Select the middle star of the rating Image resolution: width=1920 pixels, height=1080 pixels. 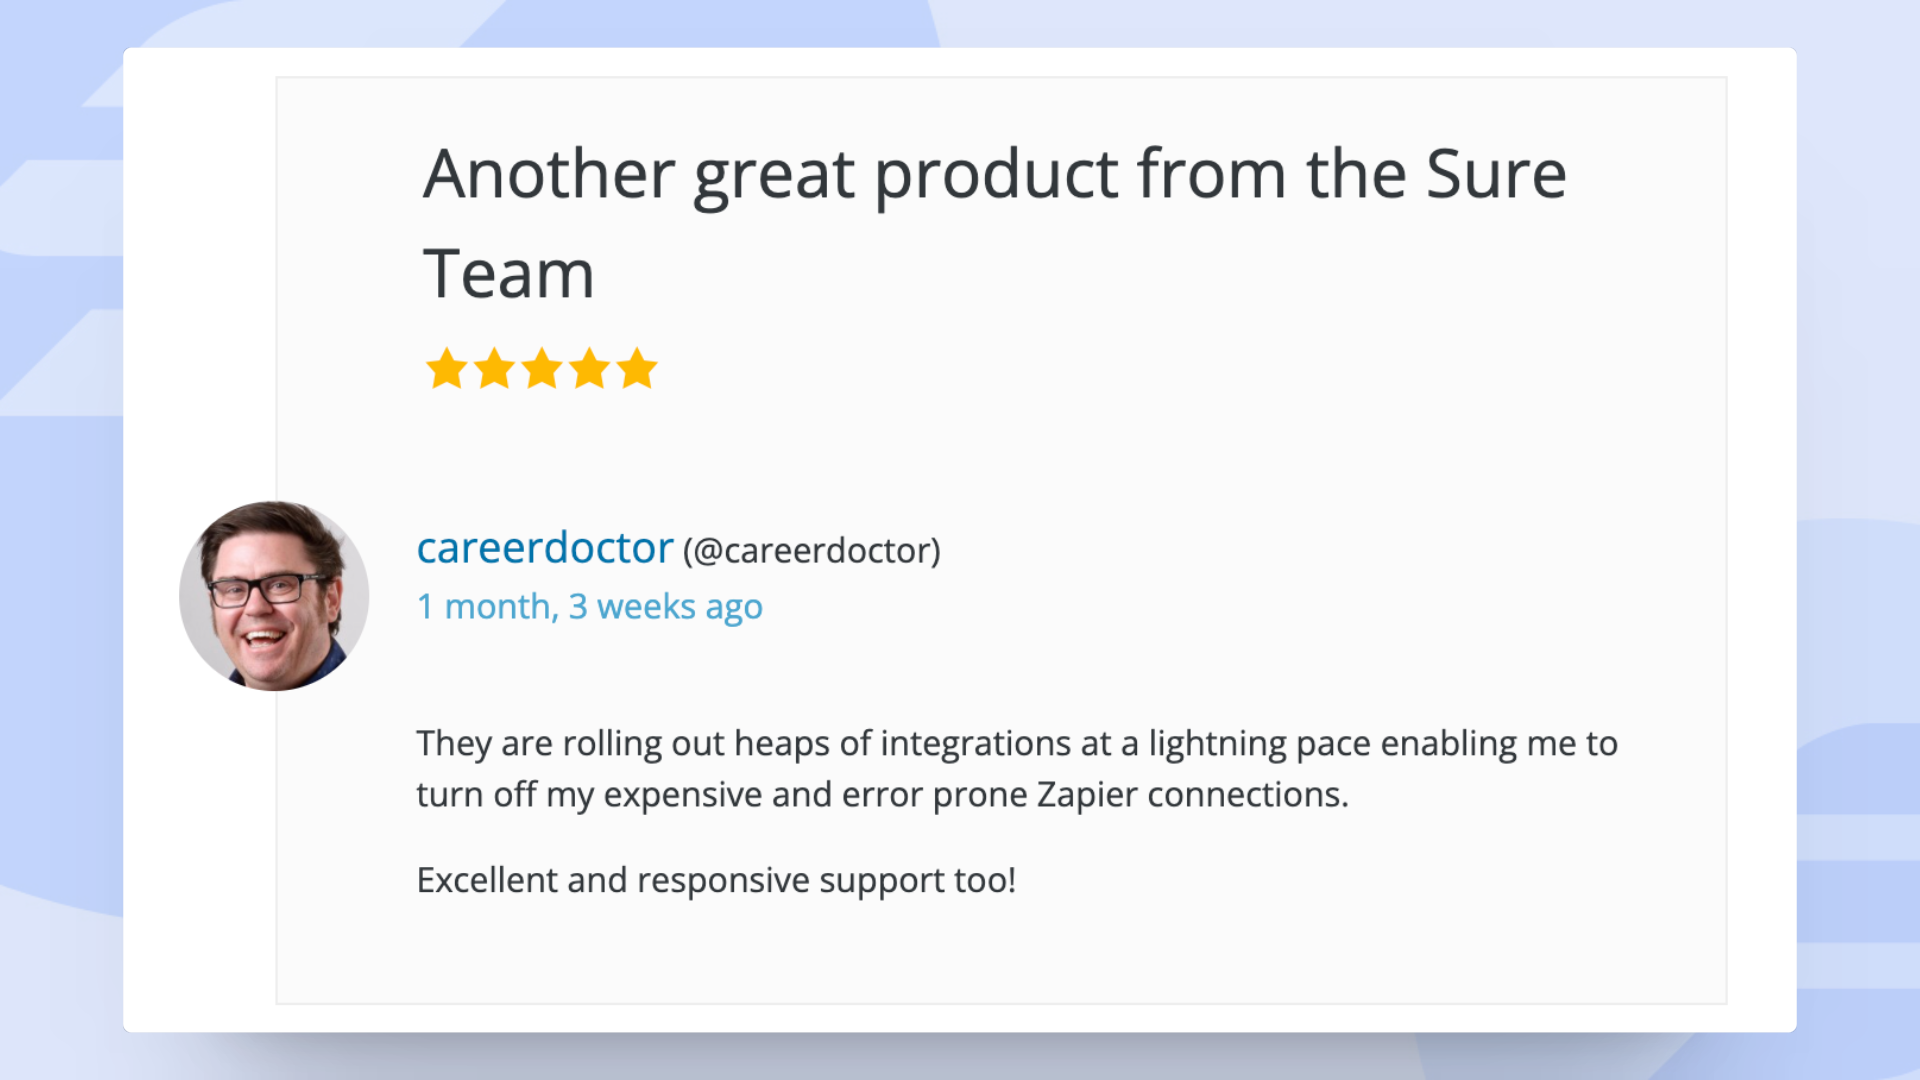[x=542, y=369]
